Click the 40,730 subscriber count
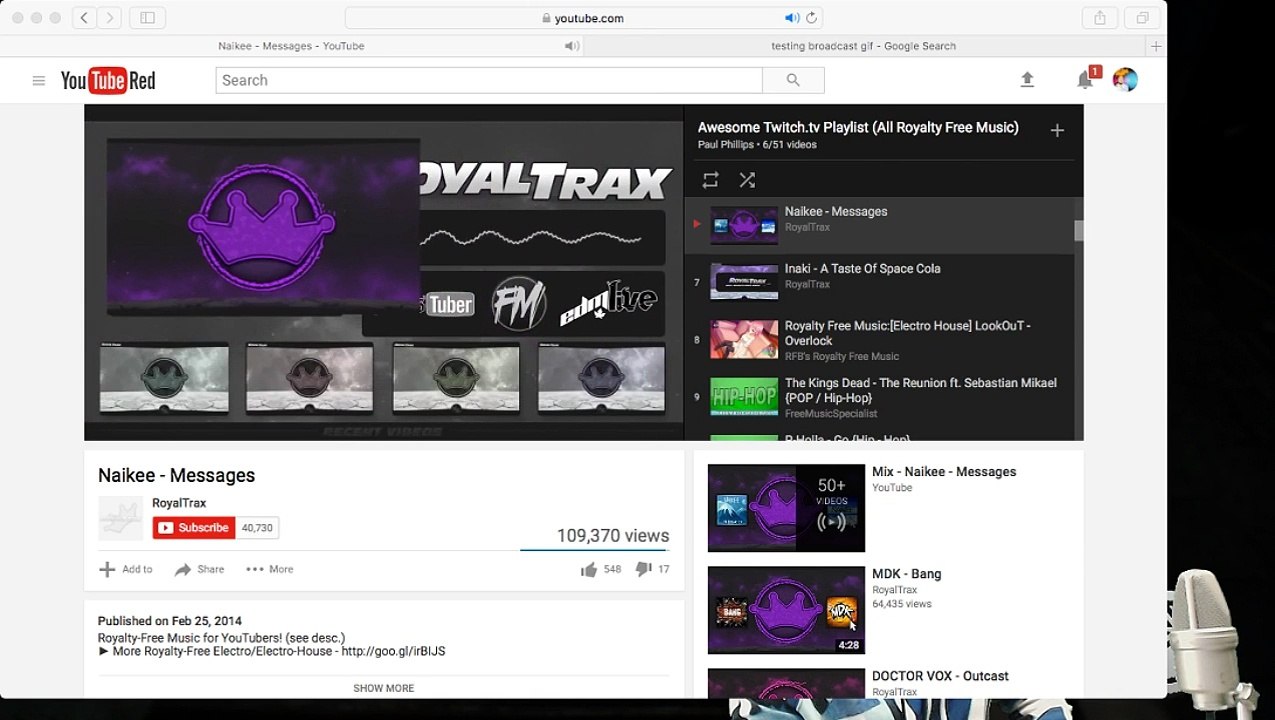The image size is (1275, 720). tap(257, 528)
